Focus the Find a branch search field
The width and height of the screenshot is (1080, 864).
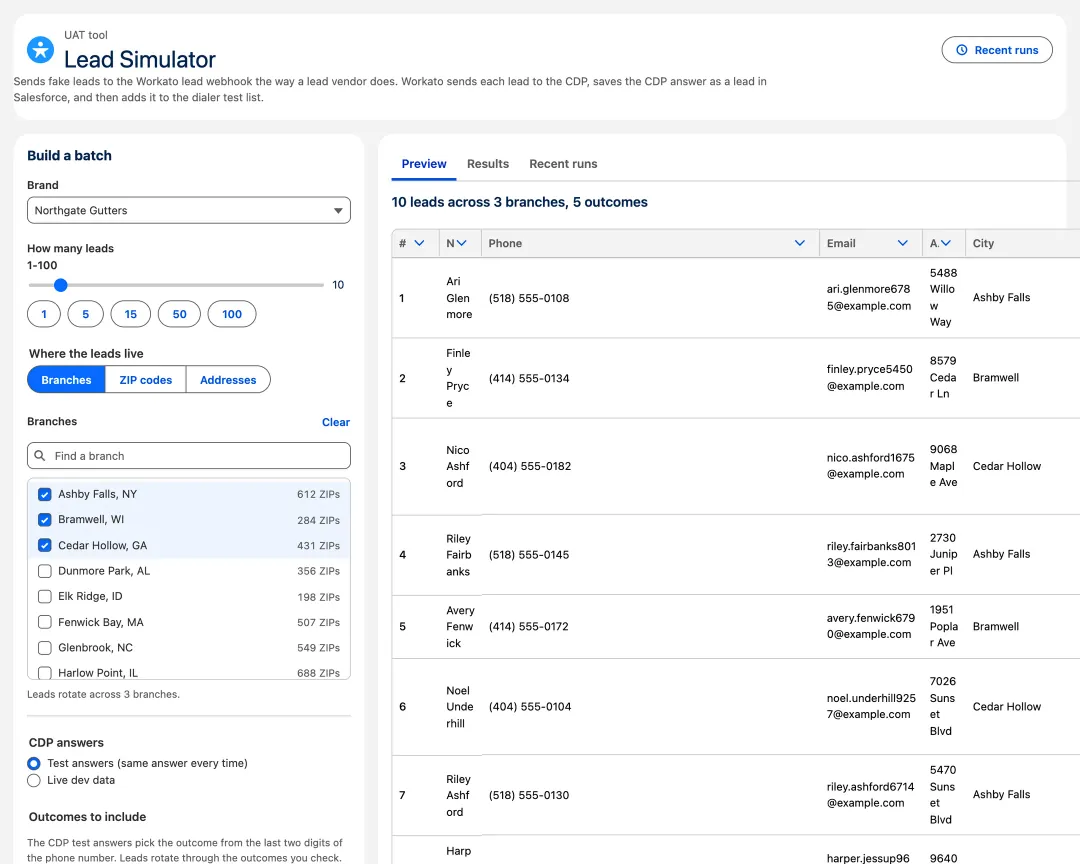pyautogui.click(x=189, y=455)
